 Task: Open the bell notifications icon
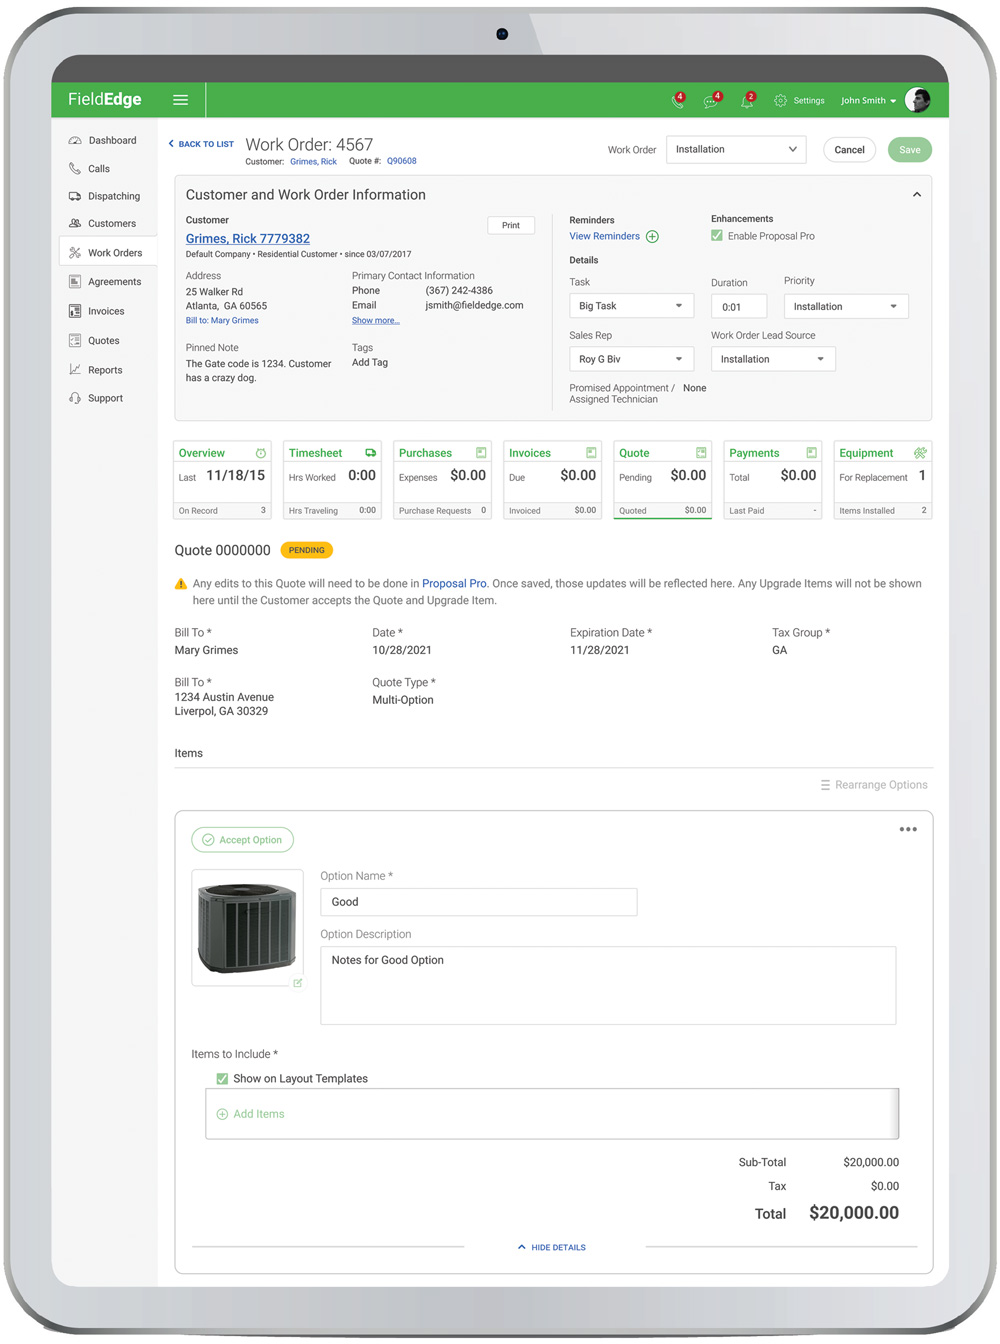[x=748, y=100]
